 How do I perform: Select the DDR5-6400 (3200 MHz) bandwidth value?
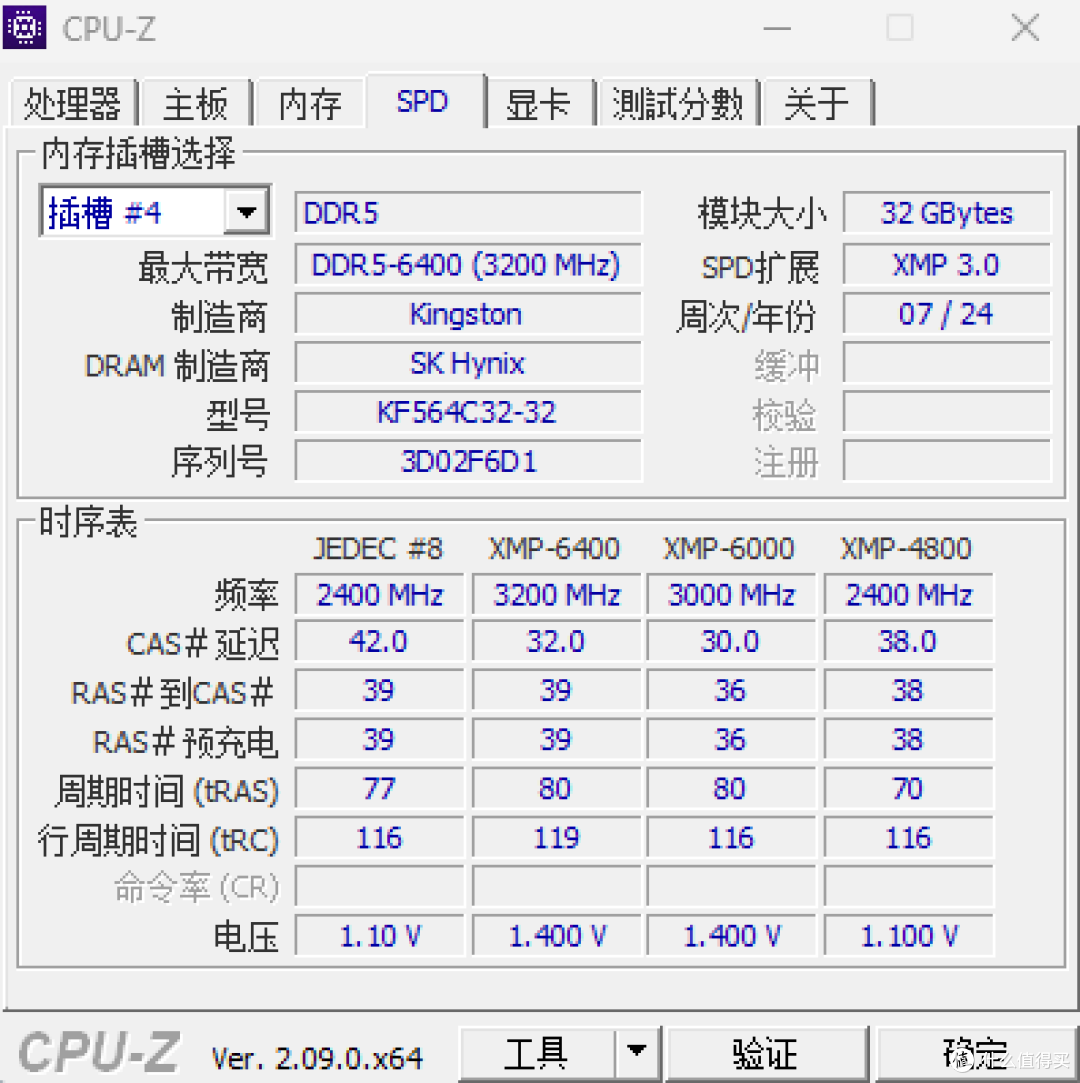coord(468,265)
